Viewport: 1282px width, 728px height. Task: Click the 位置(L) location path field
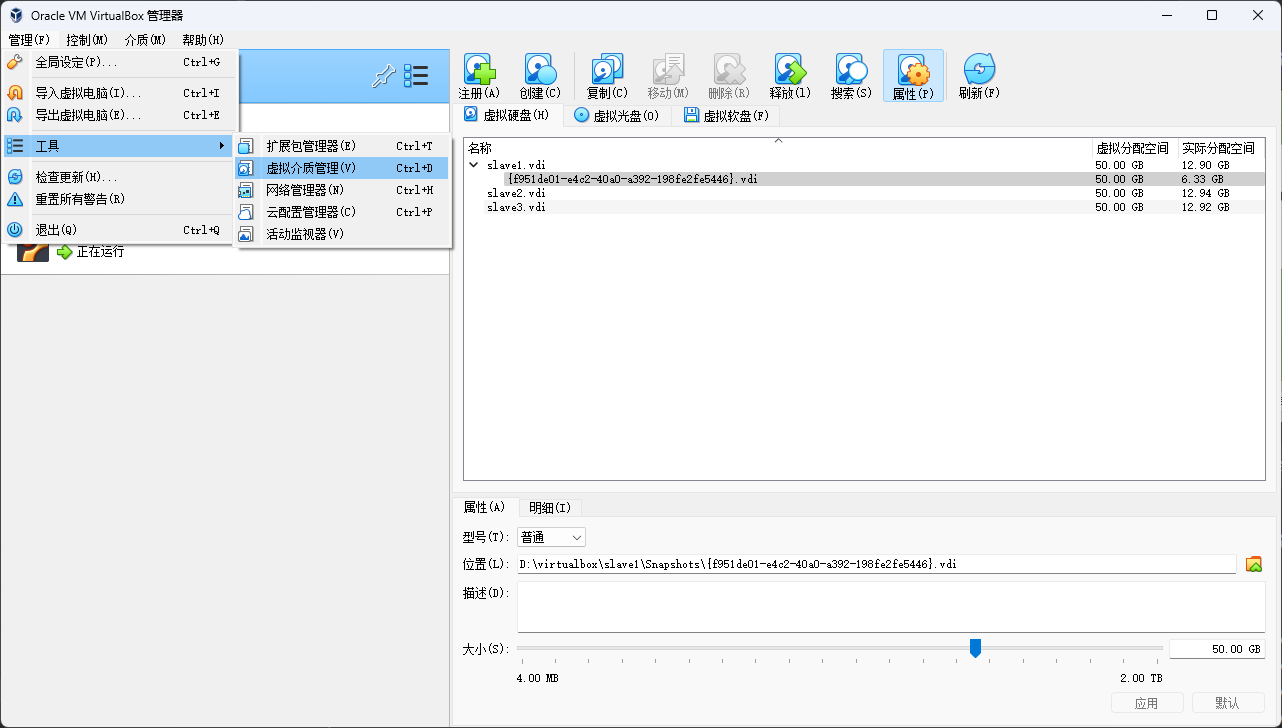[x=876, y=564]
